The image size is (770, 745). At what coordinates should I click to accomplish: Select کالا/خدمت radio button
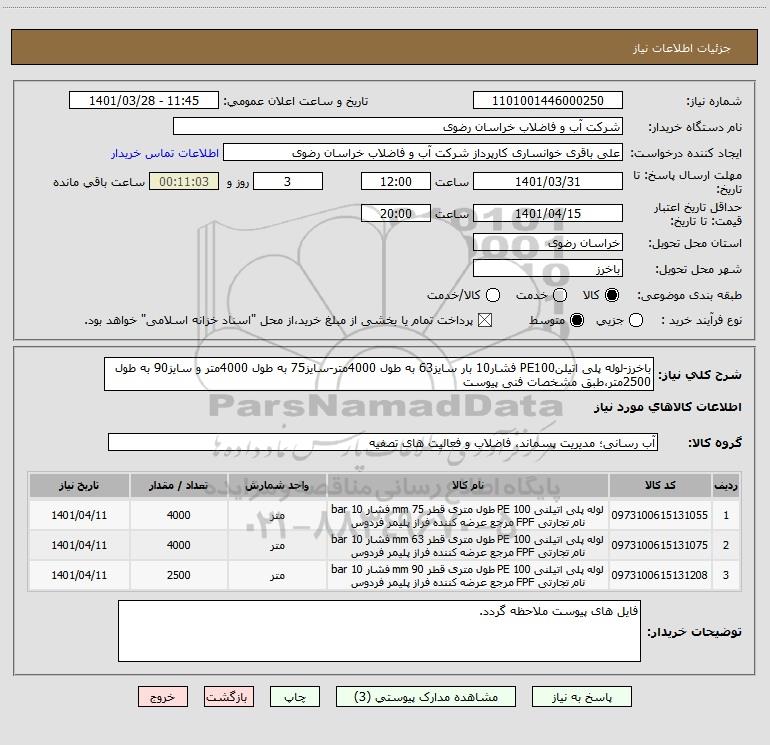click(x=493, y=295)
